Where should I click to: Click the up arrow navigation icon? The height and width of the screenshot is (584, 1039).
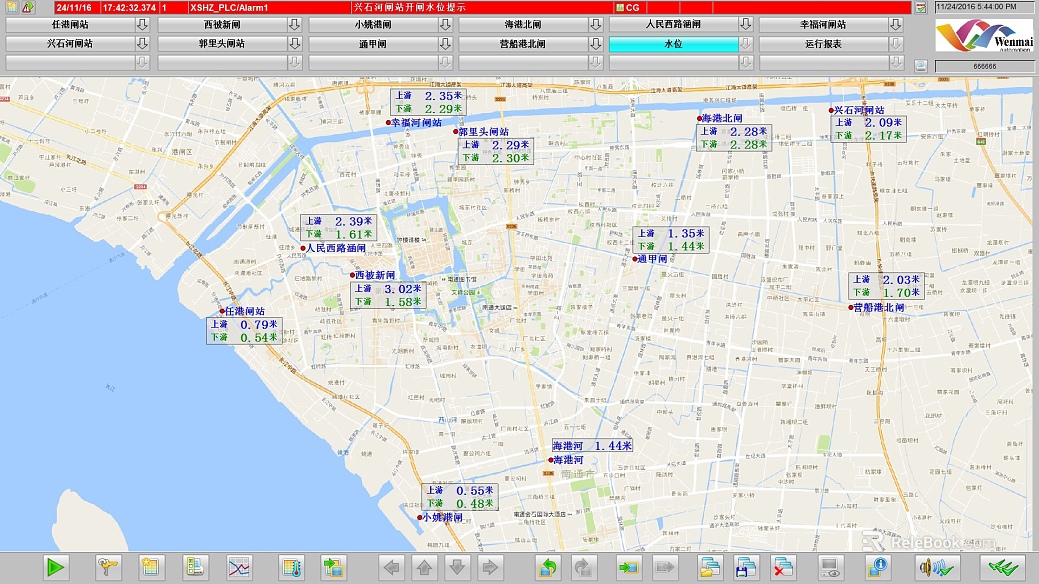pyautogui.click(x=425, y=567)
